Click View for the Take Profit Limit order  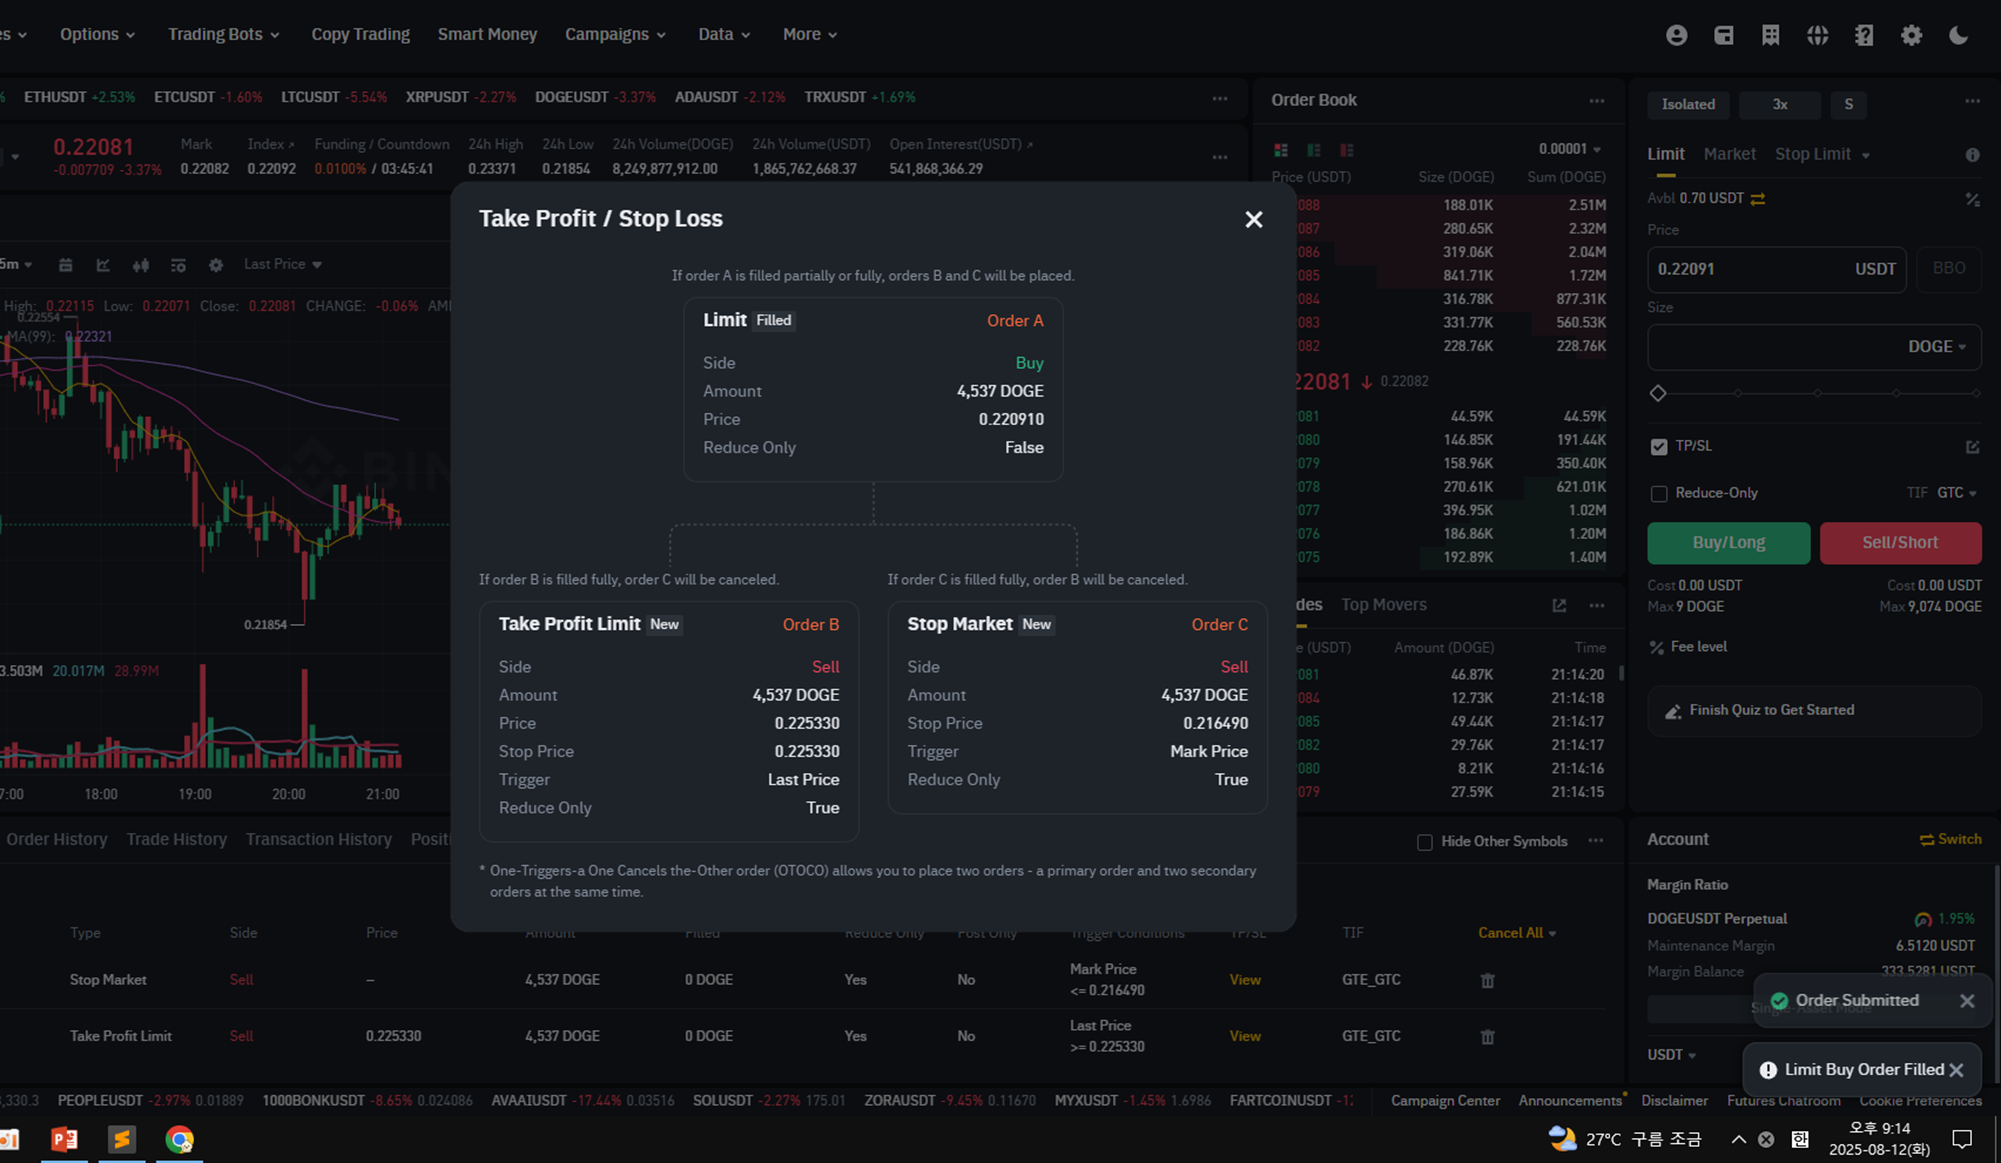click(x=1245, y=1036)
